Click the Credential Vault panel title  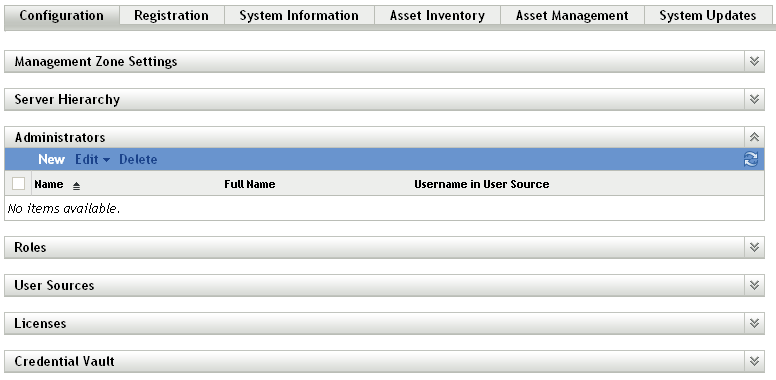[x=64, y=361]
